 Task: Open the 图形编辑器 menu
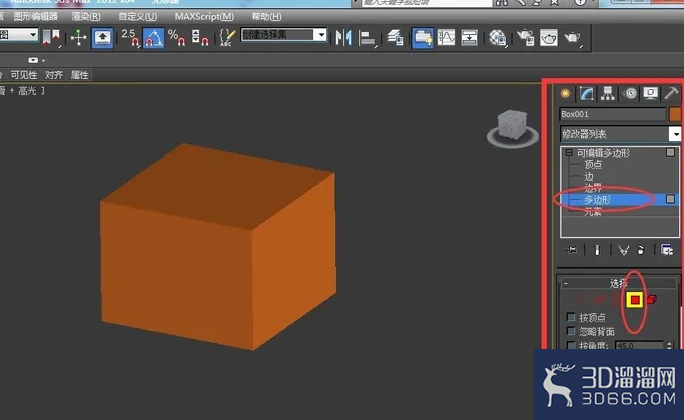[x=36, y=17]
